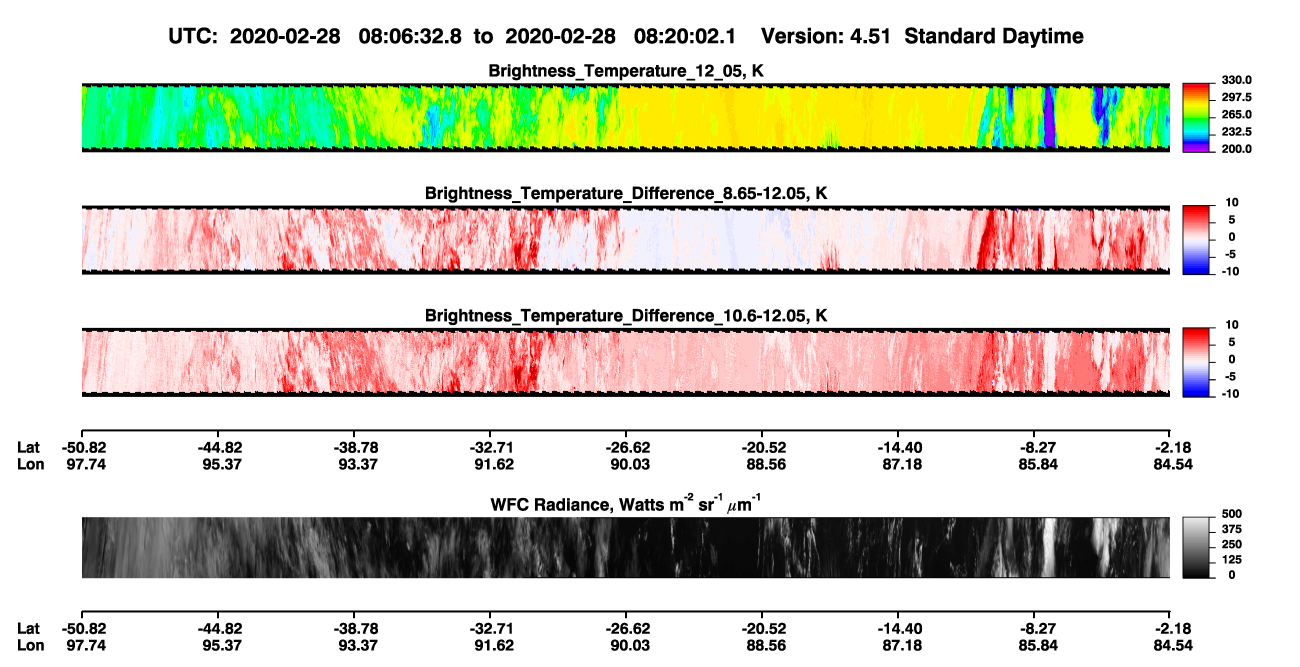Click the 330.0 colorbar label
The height and width of the screenshot is (667, 1300).
[x=1236, y=80]
